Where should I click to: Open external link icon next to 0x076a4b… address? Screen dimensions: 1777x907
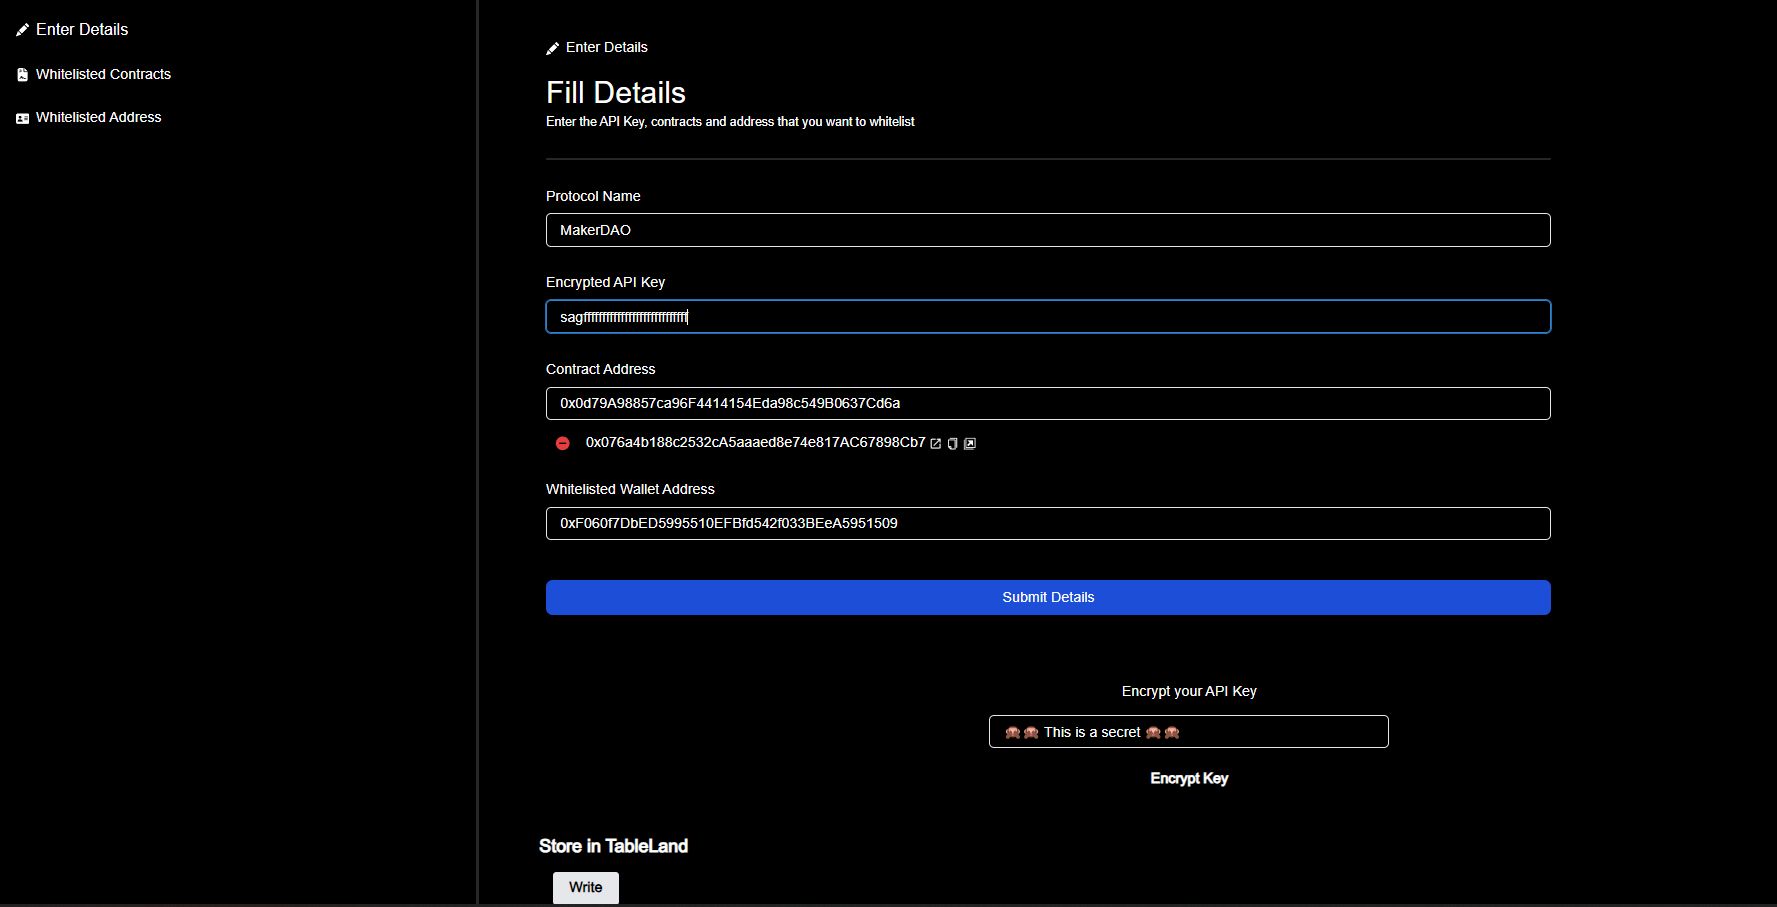[936, 444]
